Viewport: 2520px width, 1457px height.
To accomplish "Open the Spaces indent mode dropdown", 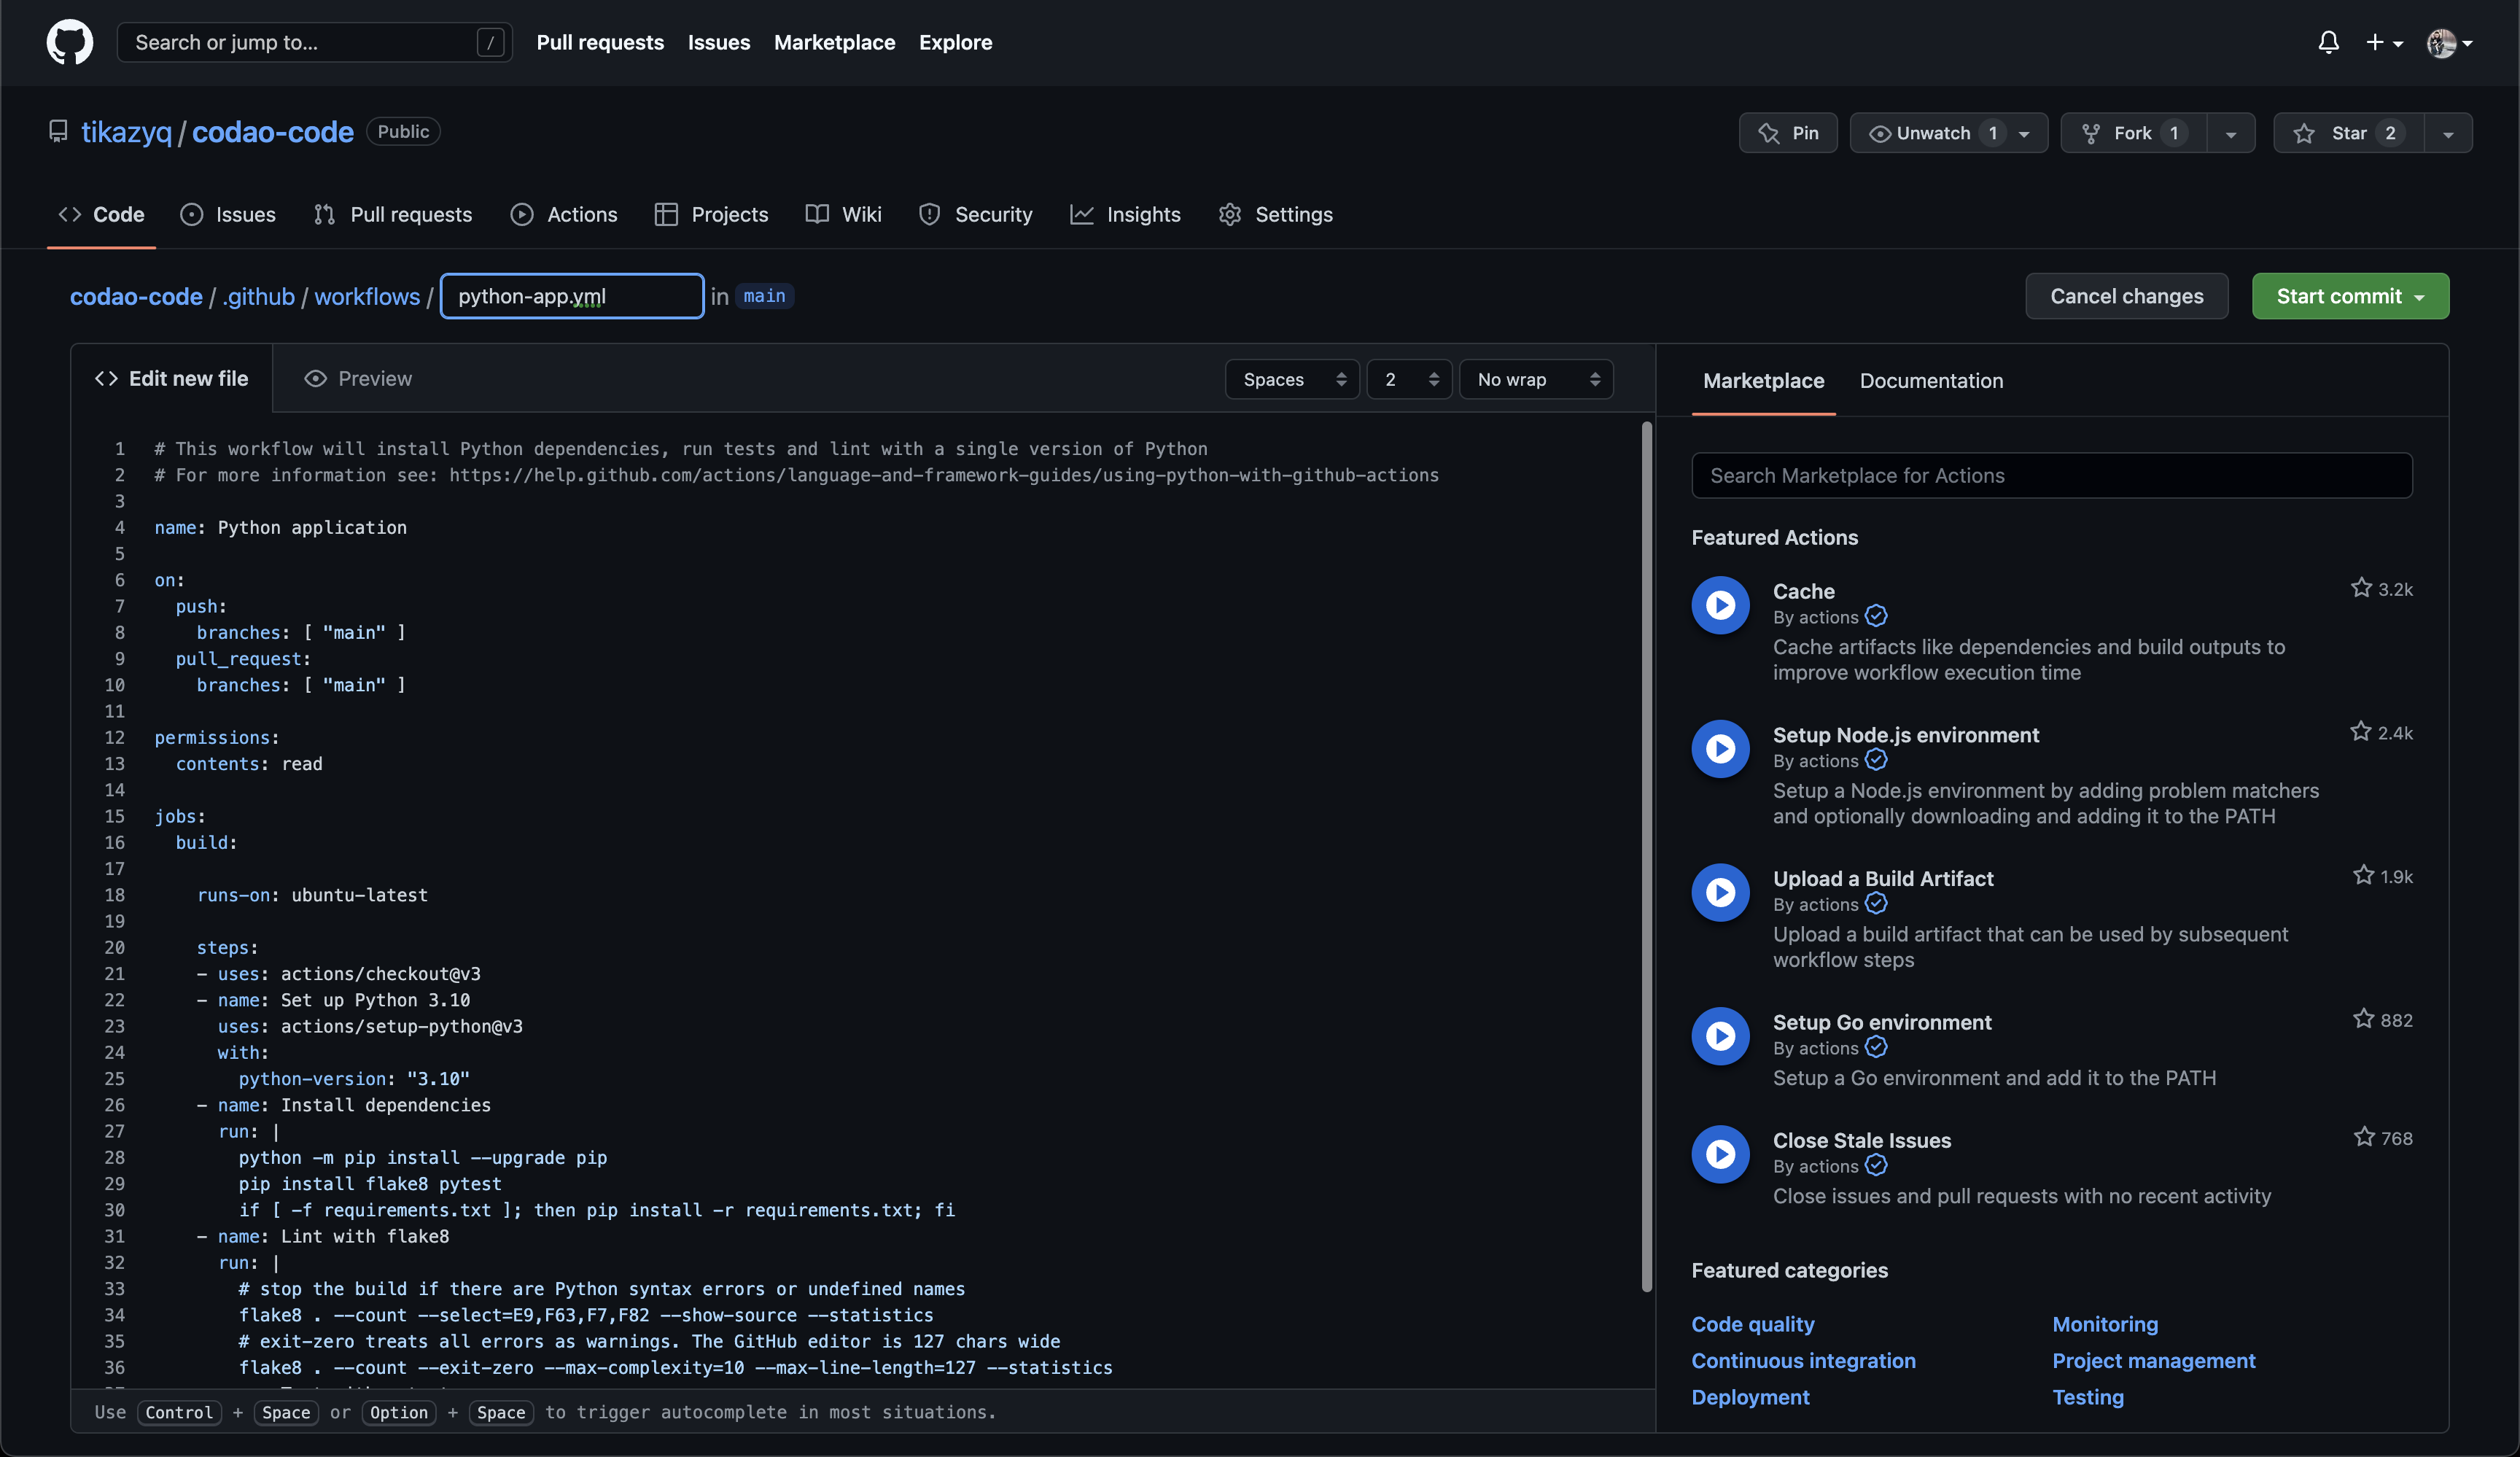I will coord(1292,379).
